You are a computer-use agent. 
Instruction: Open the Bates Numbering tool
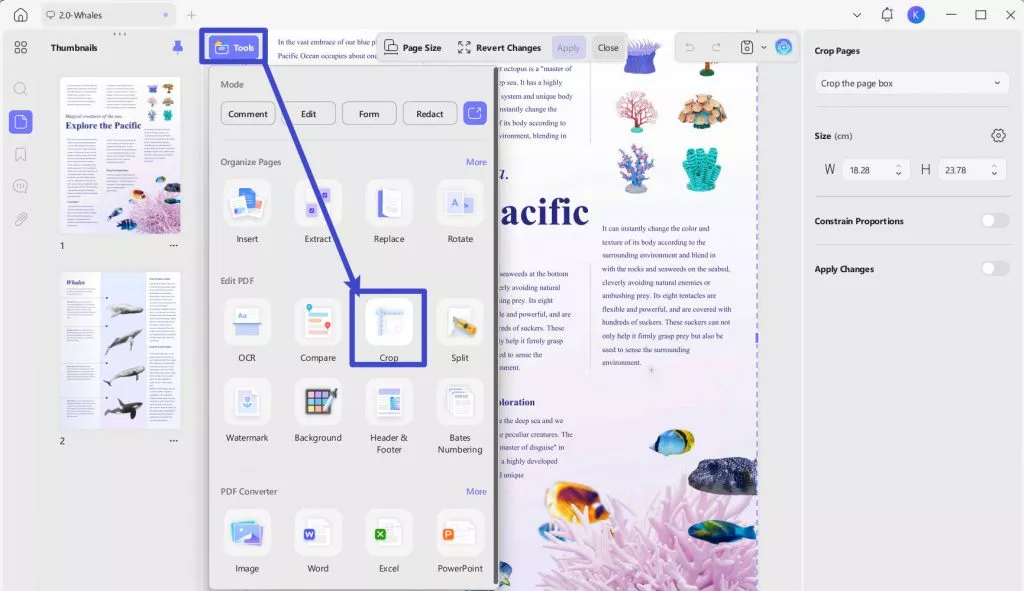point(460,418)
